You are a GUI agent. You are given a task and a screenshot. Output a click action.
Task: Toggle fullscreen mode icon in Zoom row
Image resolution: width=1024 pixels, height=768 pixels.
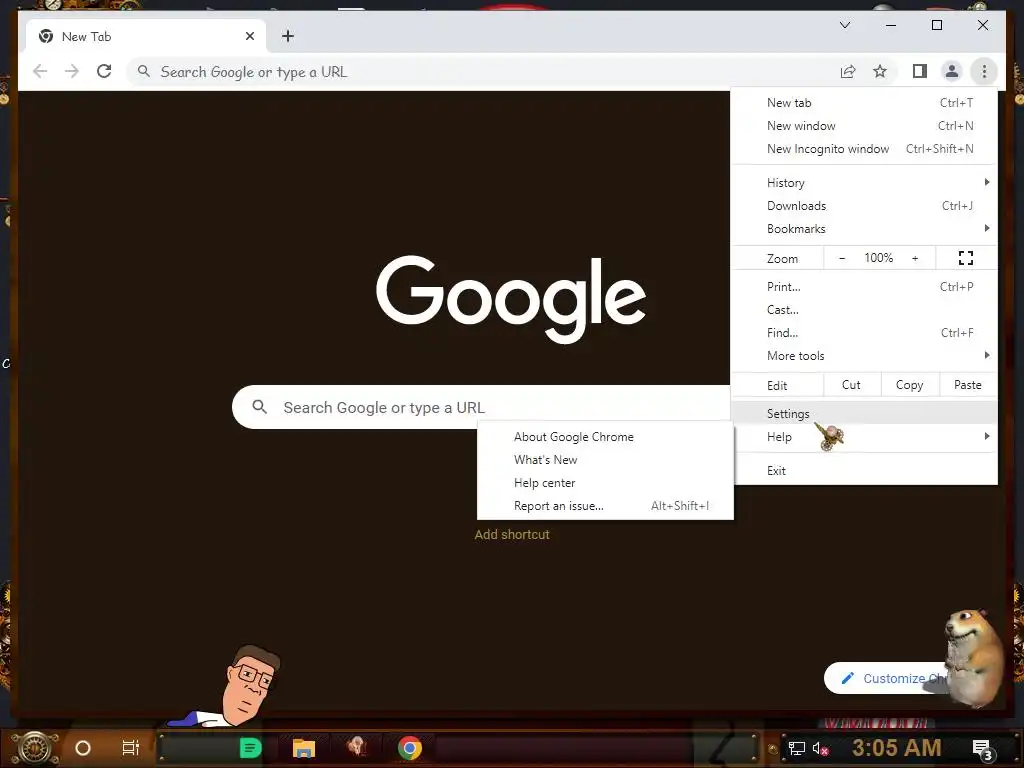coord(966,258)
